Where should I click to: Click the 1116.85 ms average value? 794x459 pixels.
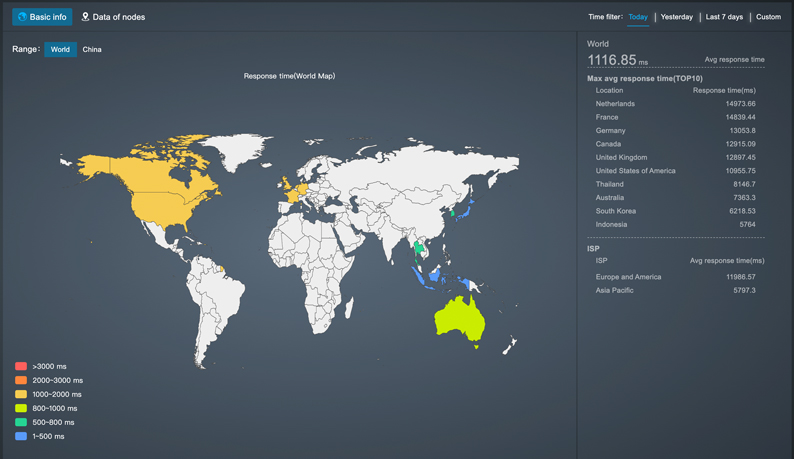click(617, 60)
